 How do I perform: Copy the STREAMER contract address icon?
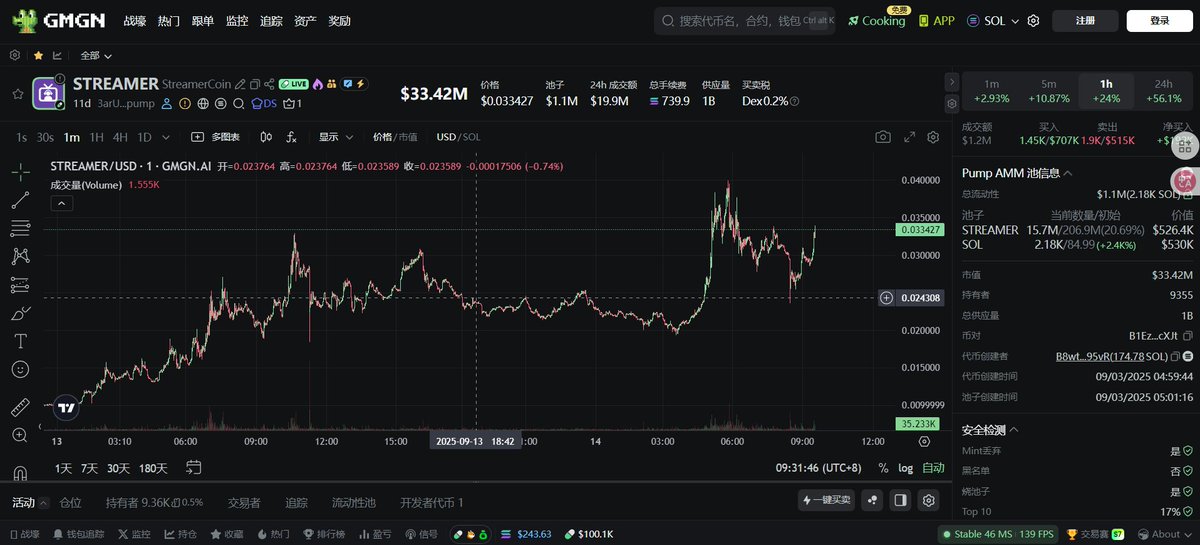pyautogui.click(x=255, y=84)
